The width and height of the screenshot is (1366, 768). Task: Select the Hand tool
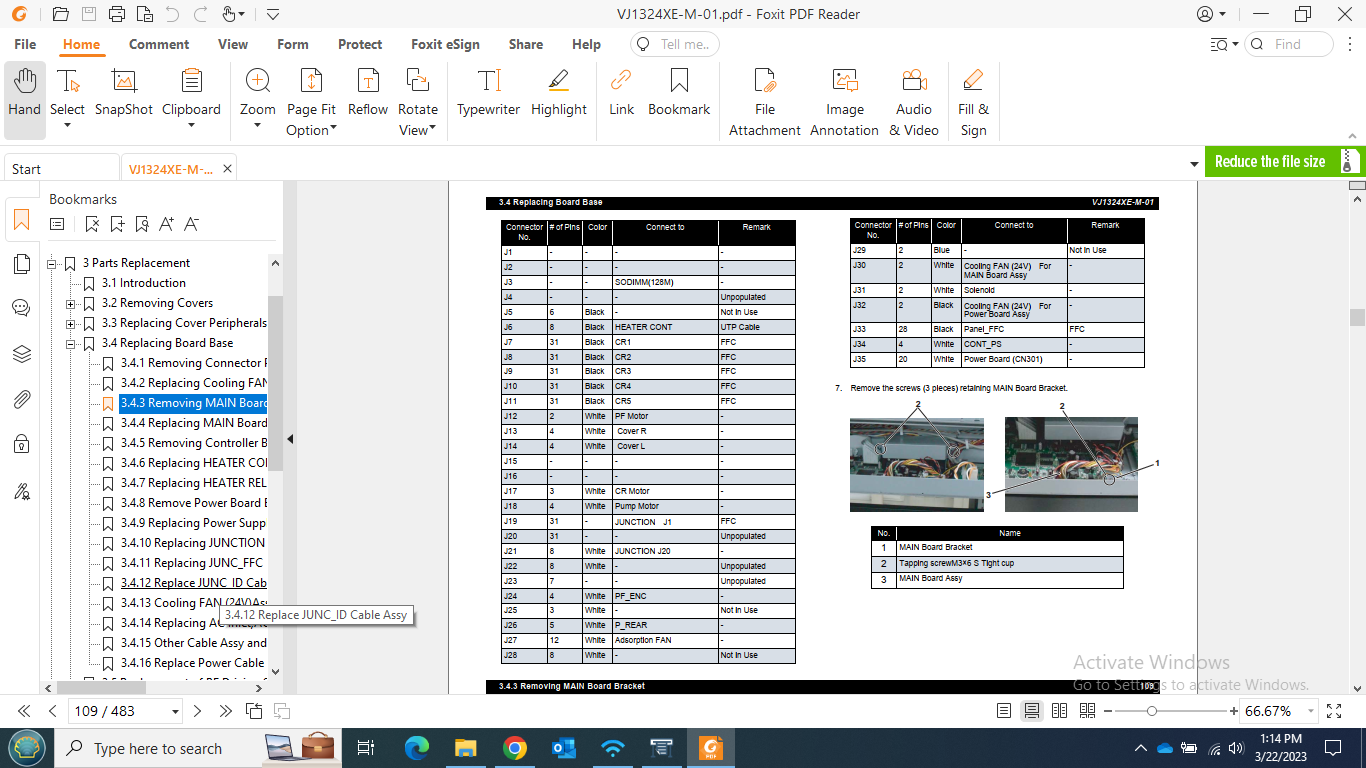[x=24, y=100]
